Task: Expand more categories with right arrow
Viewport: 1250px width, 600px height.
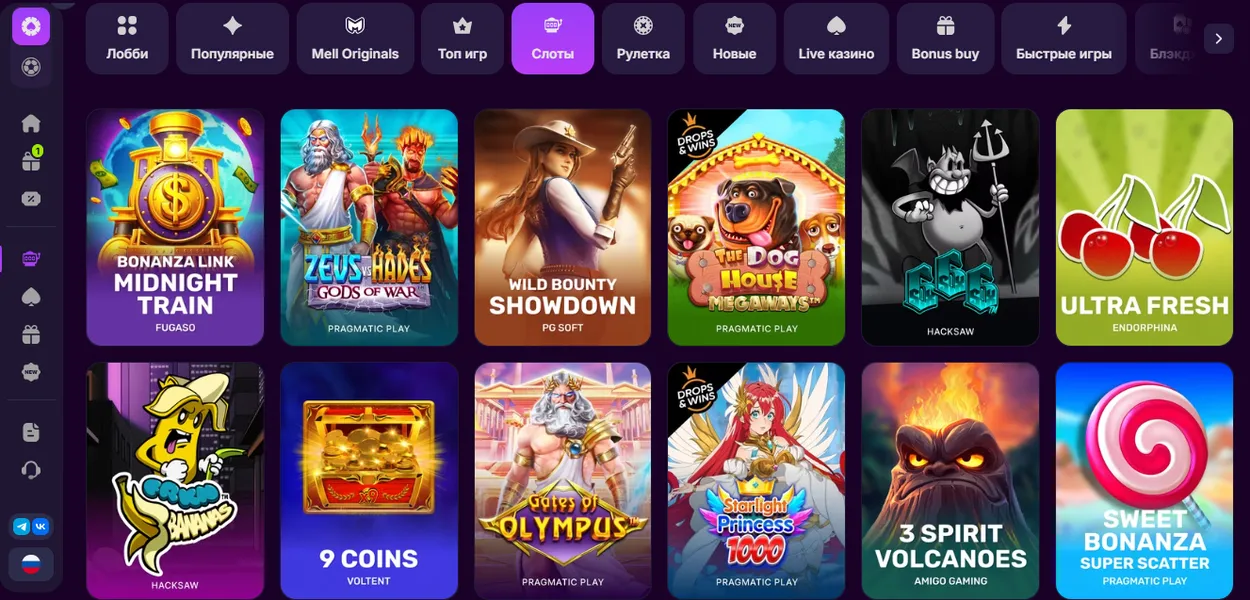Action: click(x=1218, y=38)
